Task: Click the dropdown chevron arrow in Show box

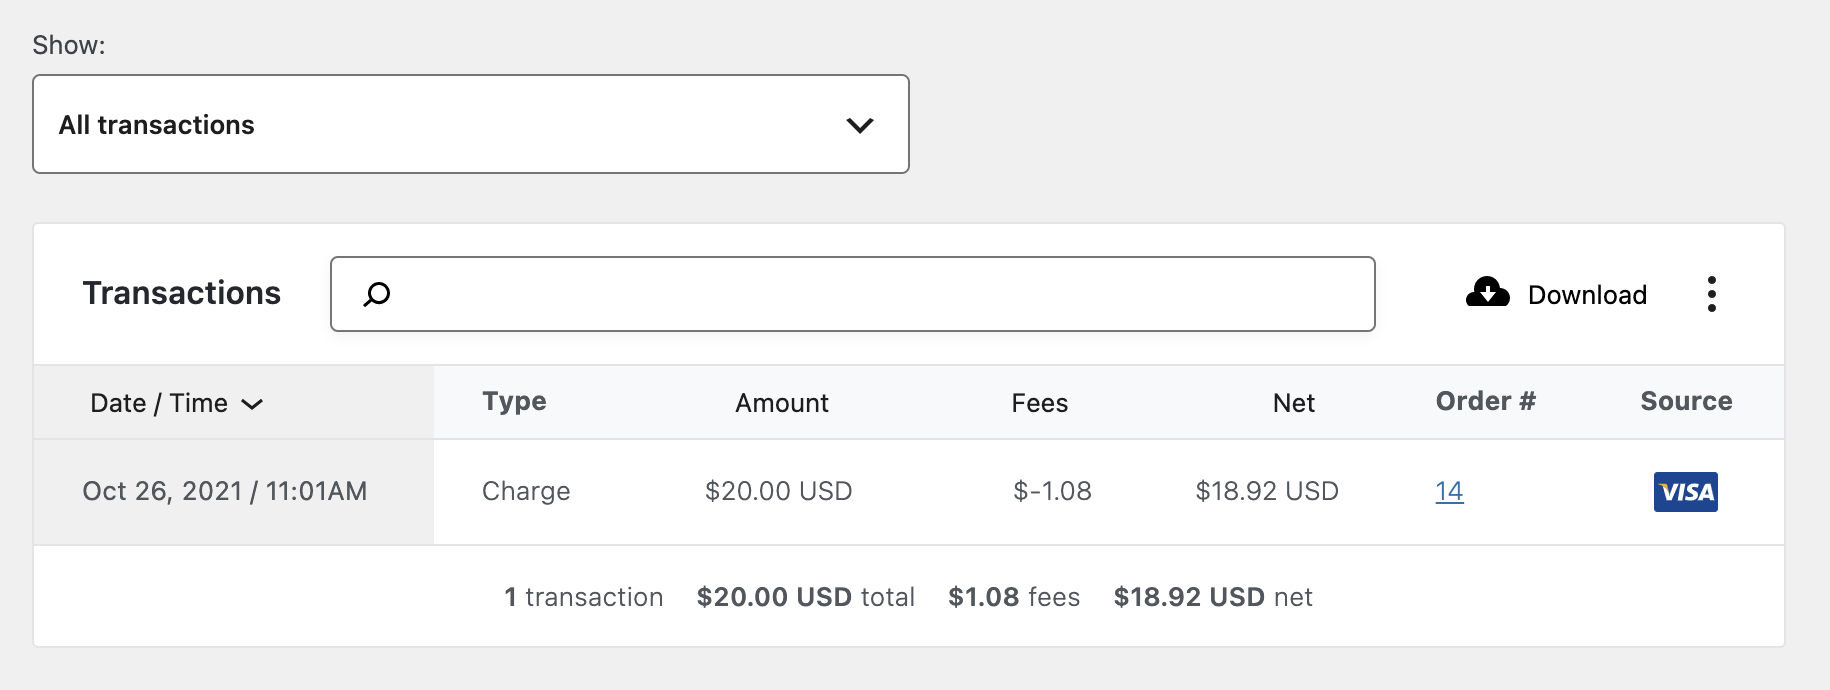Action: coord(859,125)
